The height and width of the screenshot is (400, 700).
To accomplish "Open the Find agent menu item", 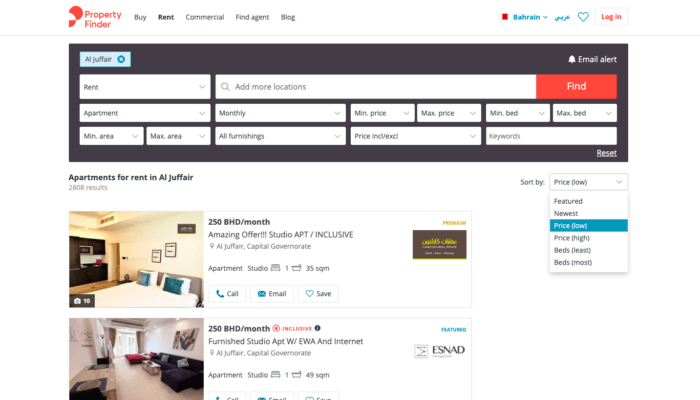I will click(252, 17).
